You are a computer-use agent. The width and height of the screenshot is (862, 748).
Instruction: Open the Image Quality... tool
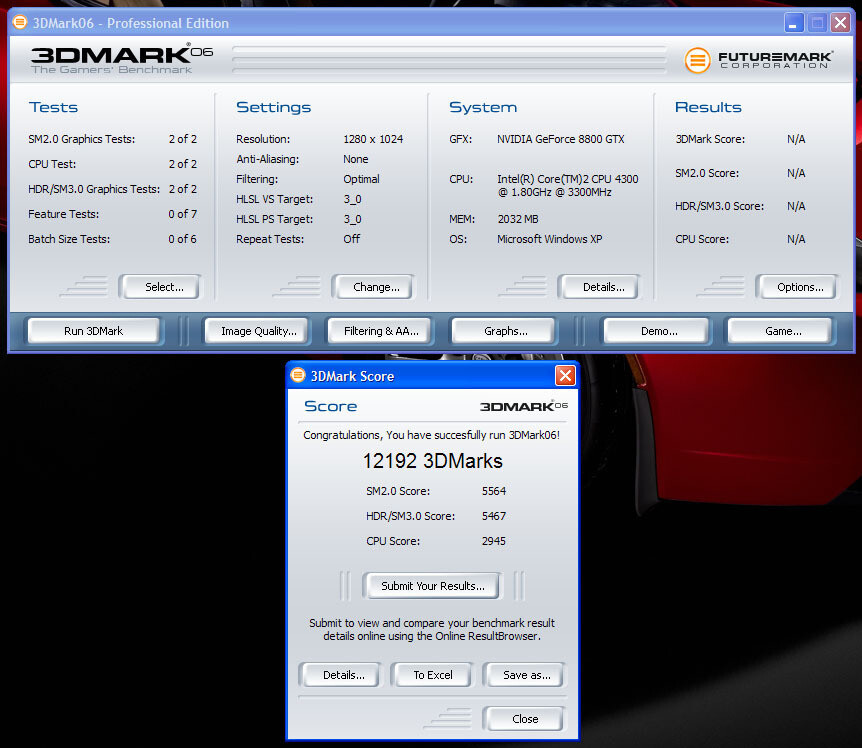point(258,331)
